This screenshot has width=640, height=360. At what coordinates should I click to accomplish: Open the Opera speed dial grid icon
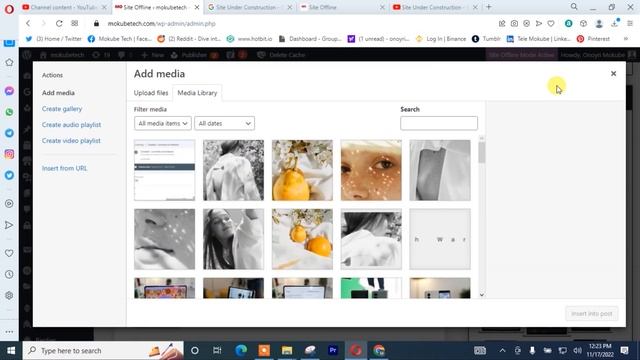(x=75, y=24)
